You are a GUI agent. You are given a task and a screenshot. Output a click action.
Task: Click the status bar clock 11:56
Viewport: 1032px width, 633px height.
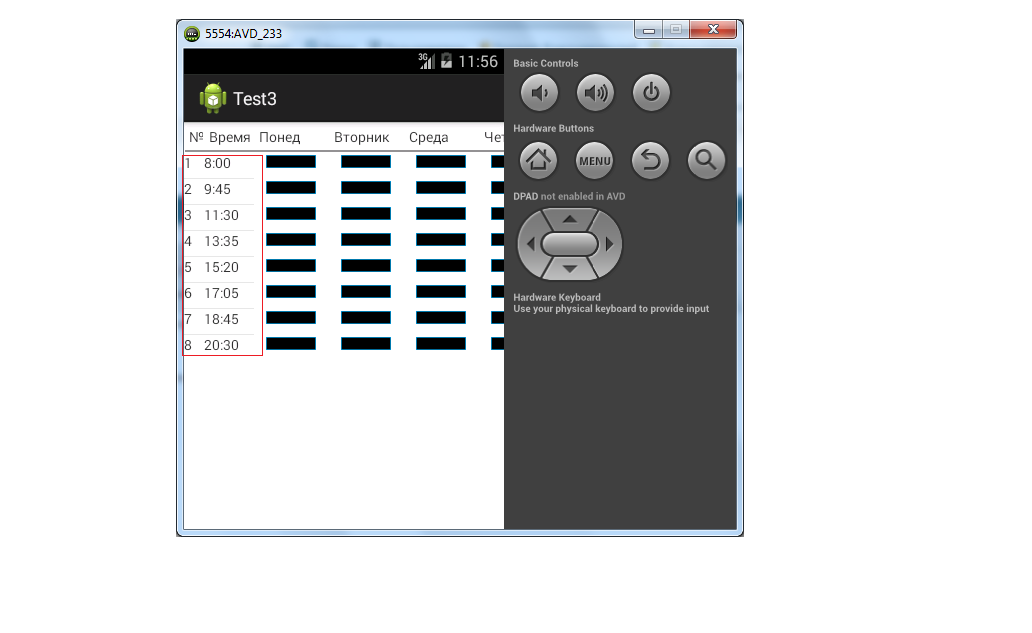tap(478, 61)
